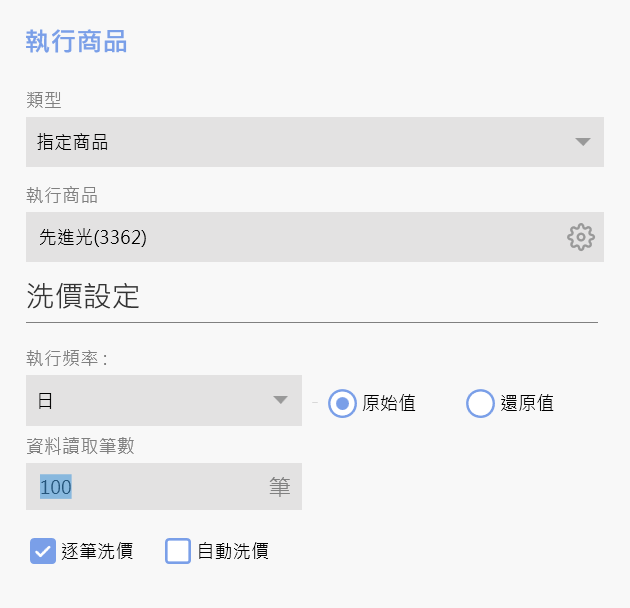
Task: Click the 還原值 label text
Action: click(527, 404)
